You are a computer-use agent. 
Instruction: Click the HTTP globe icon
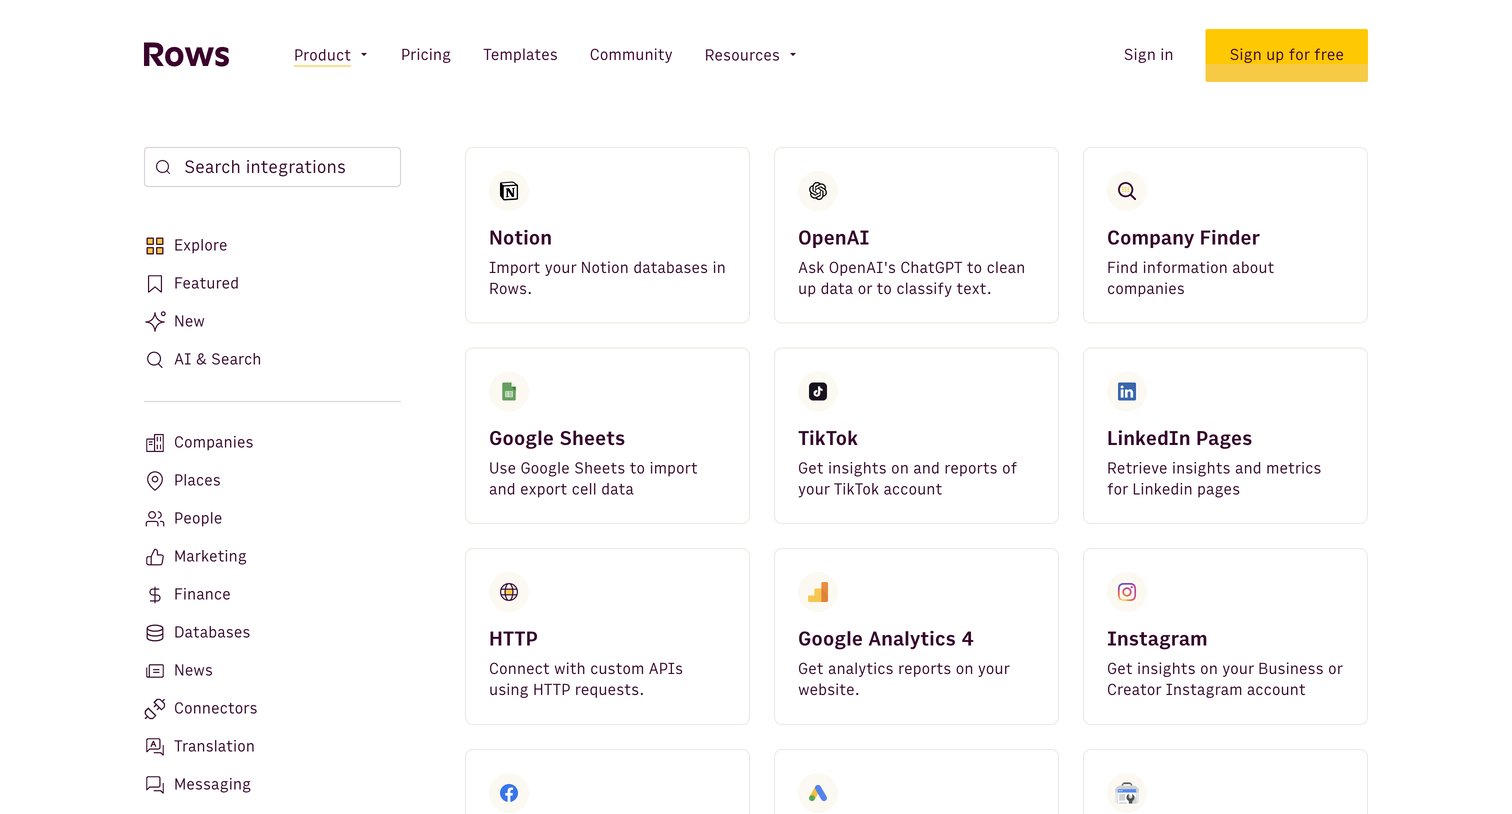pos(509,592)
